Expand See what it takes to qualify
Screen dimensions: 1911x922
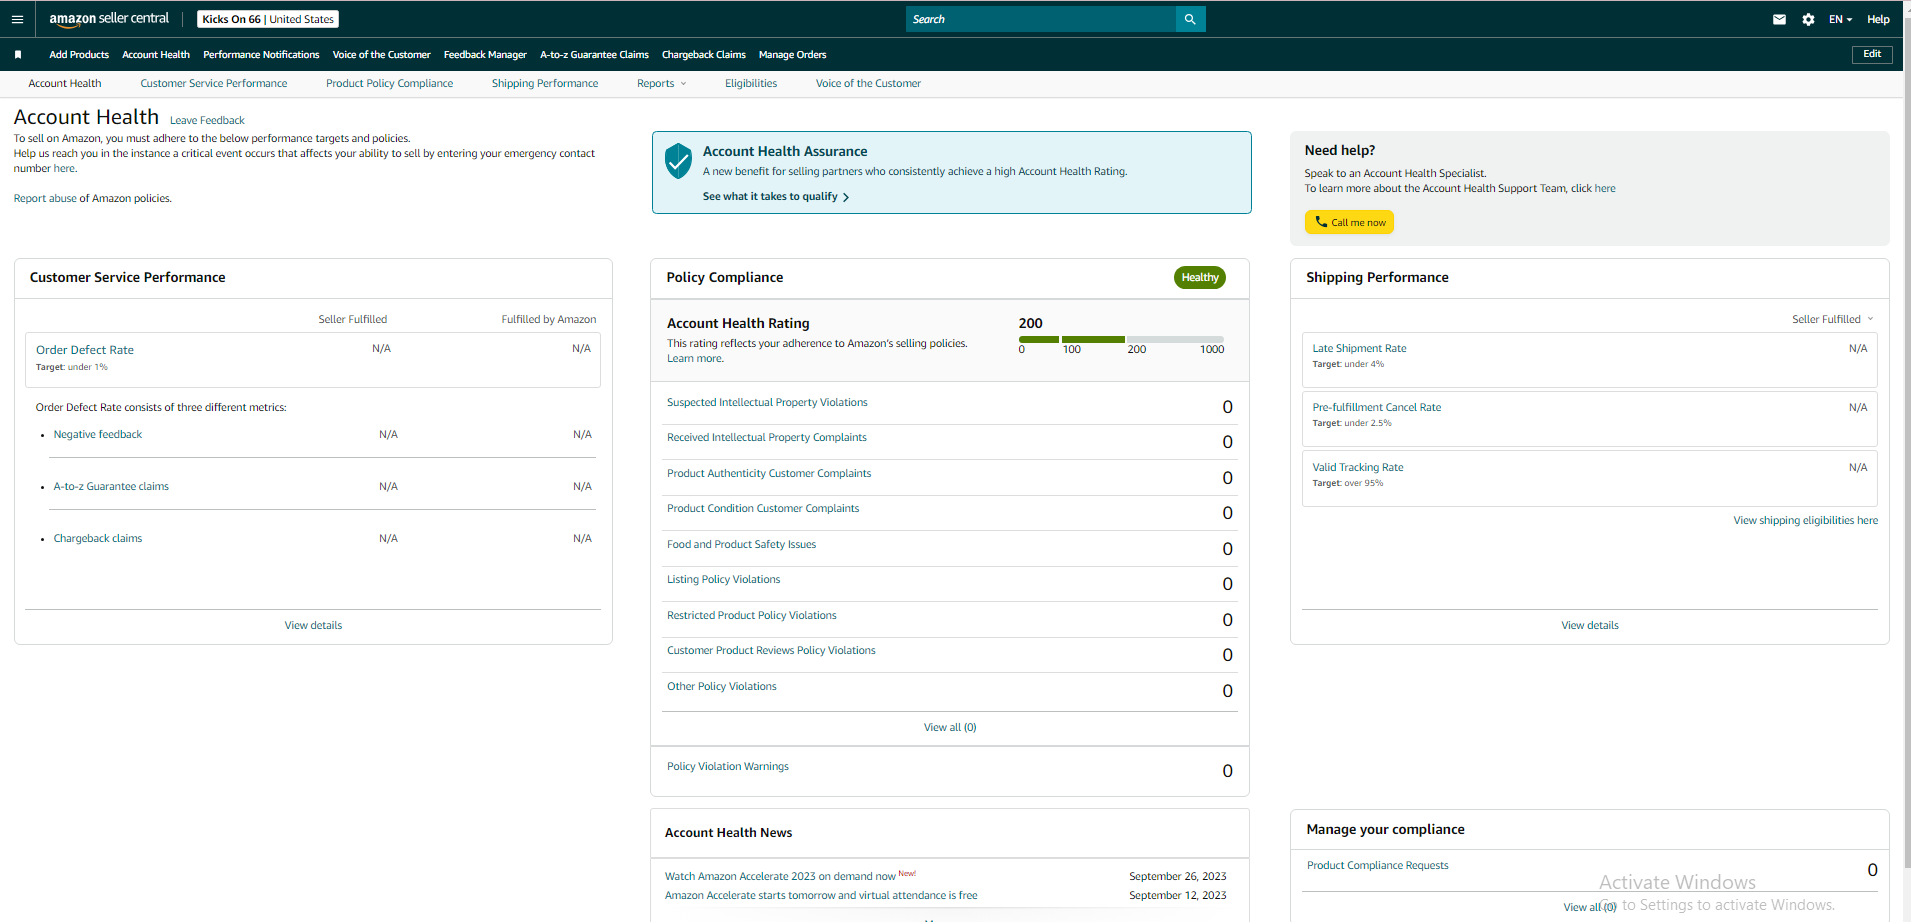coord(776,197)
